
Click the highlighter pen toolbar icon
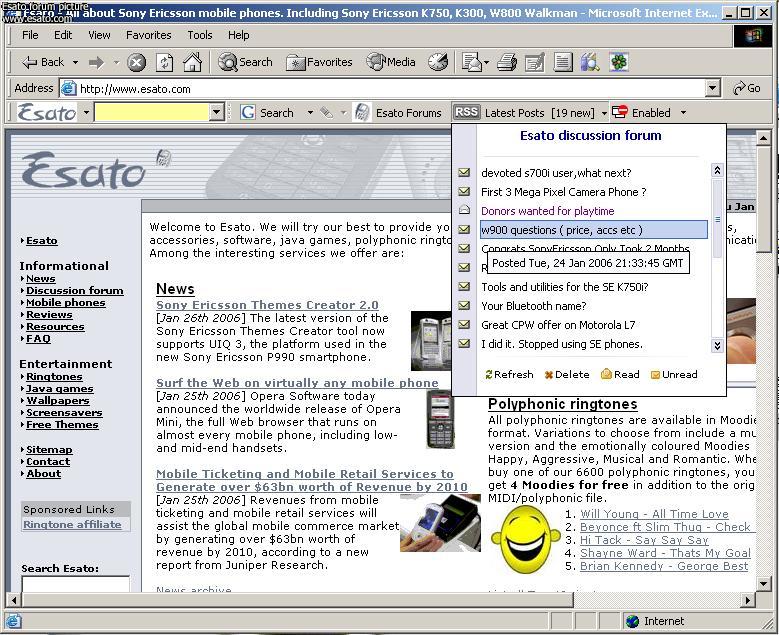pos(326,113)
